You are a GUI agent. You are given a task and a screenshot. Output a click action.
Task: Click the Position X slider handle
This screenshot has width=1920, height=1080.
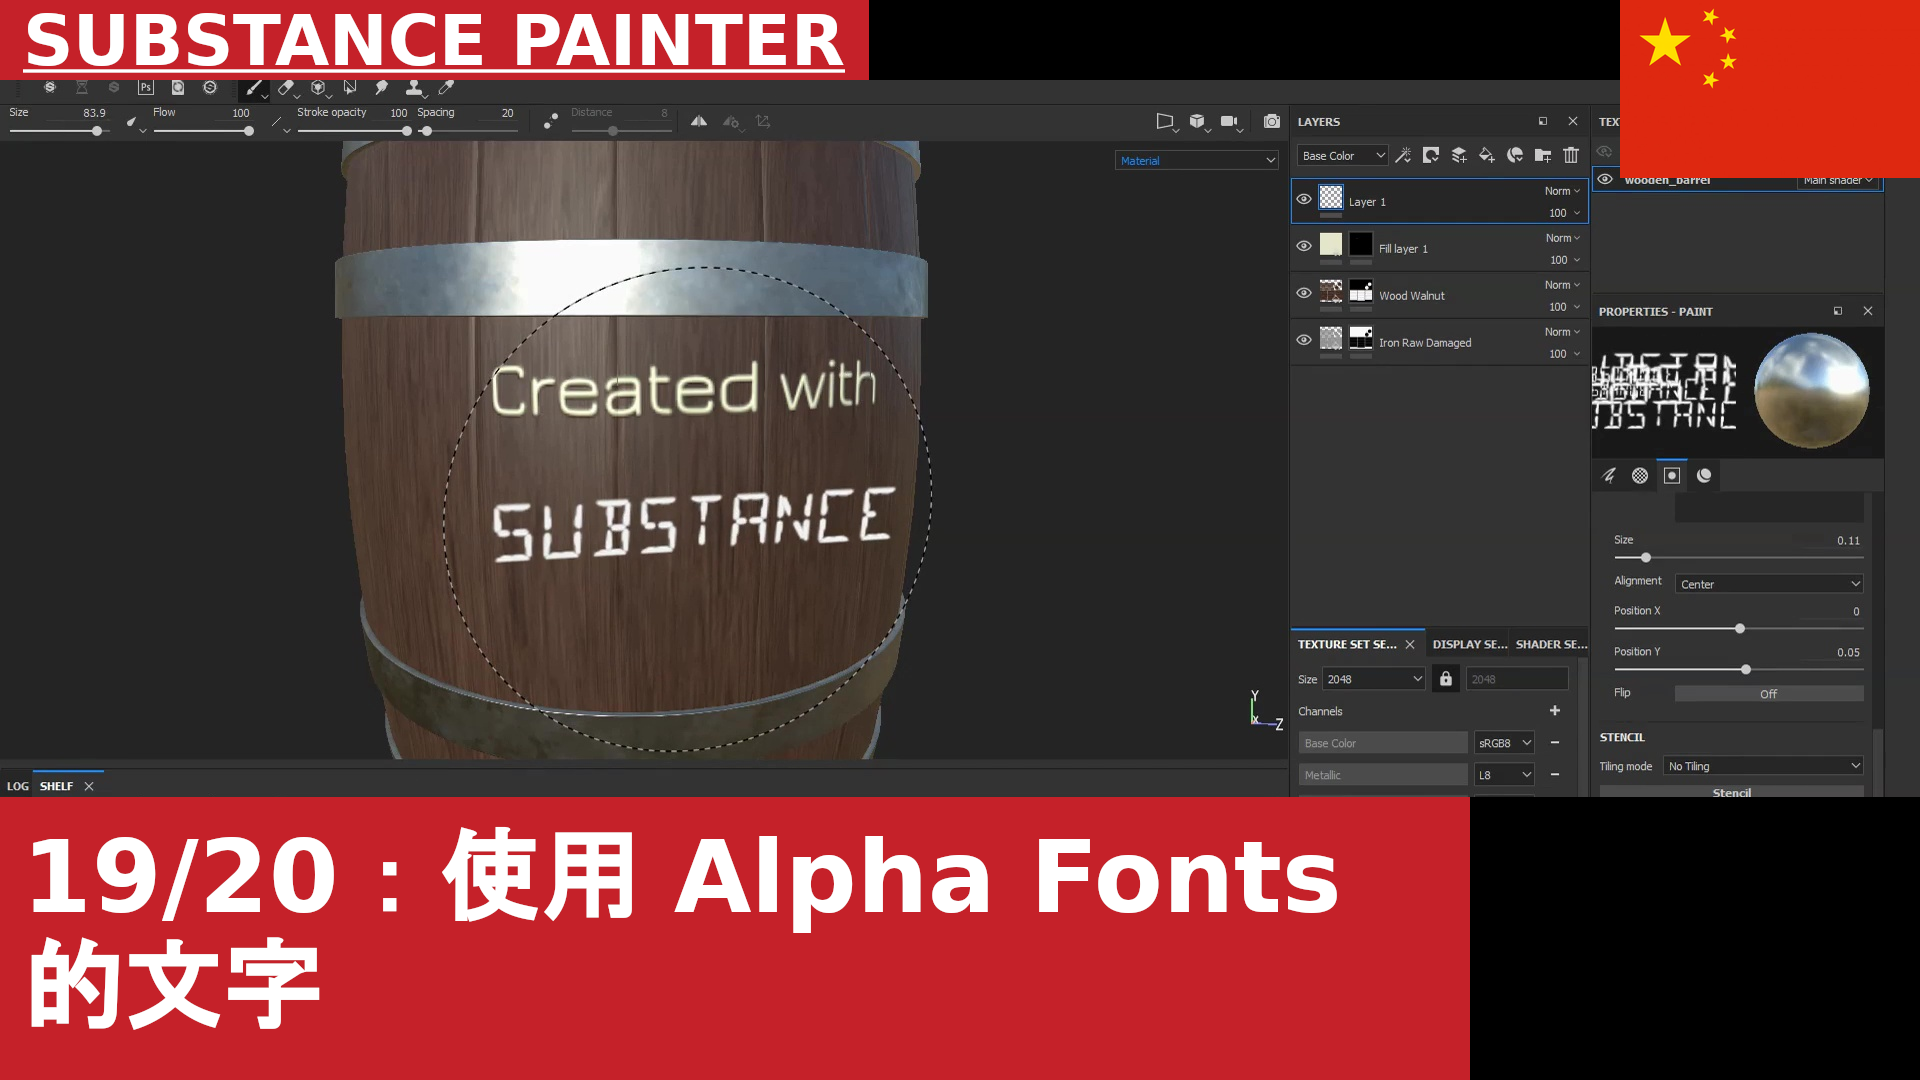[x=1740, y=629]
